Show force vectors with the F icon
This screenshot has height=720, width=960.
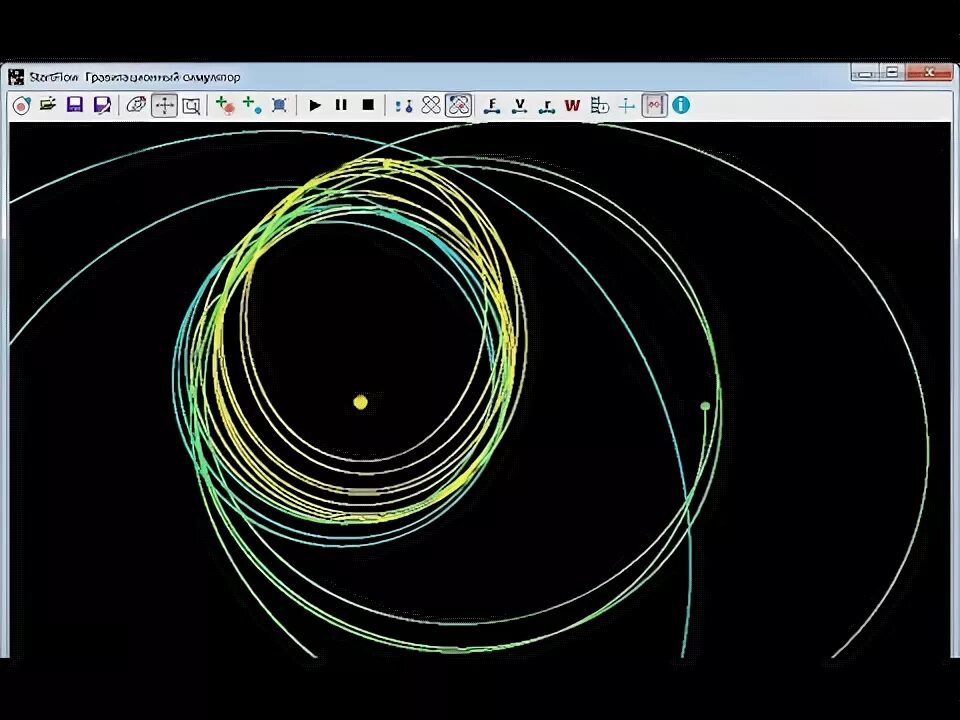(x=492, y=106)
